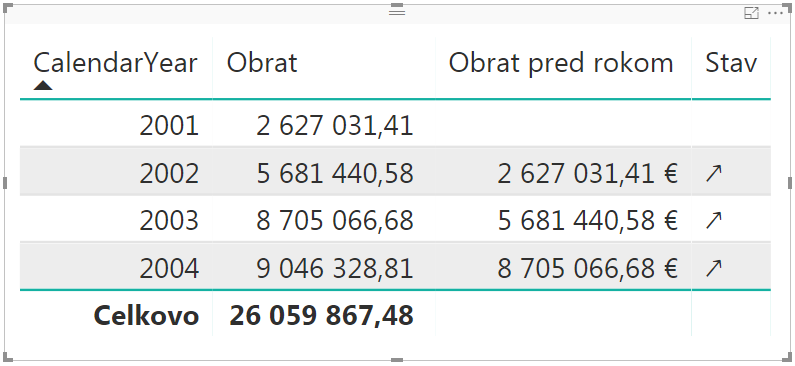
Task: Click the trend arrow in 2003 row
Action: [713, 221]
